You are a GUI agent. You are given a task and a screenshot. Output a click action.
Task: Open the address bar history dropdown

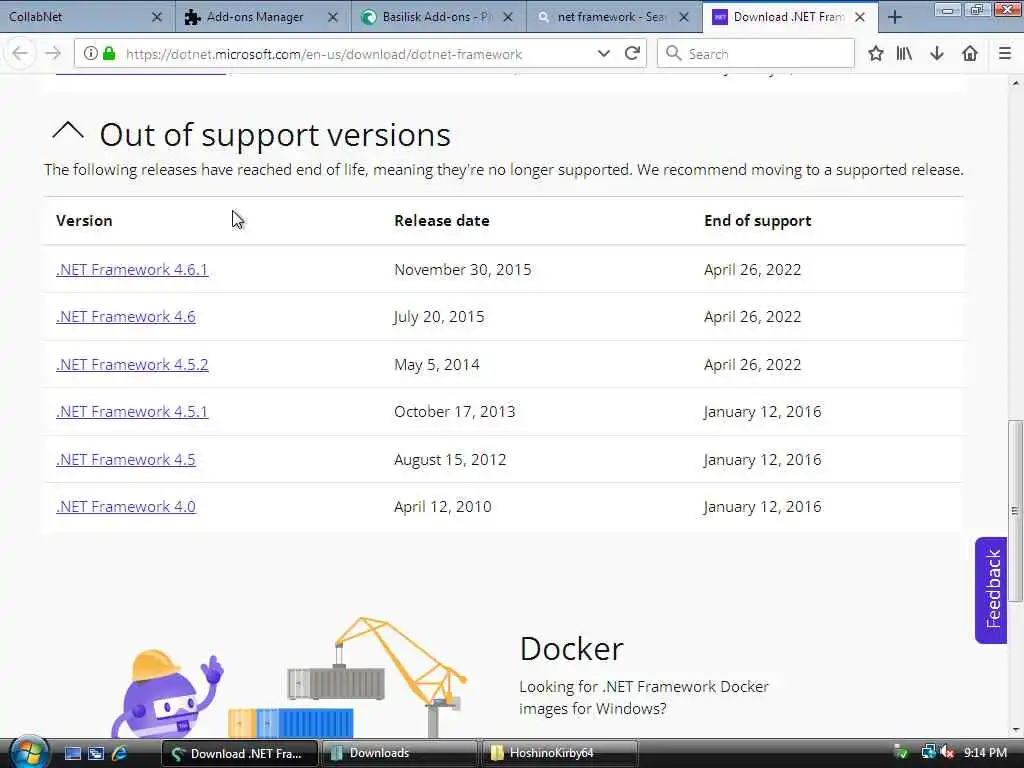pyautogui.click(x=603, y=54)
